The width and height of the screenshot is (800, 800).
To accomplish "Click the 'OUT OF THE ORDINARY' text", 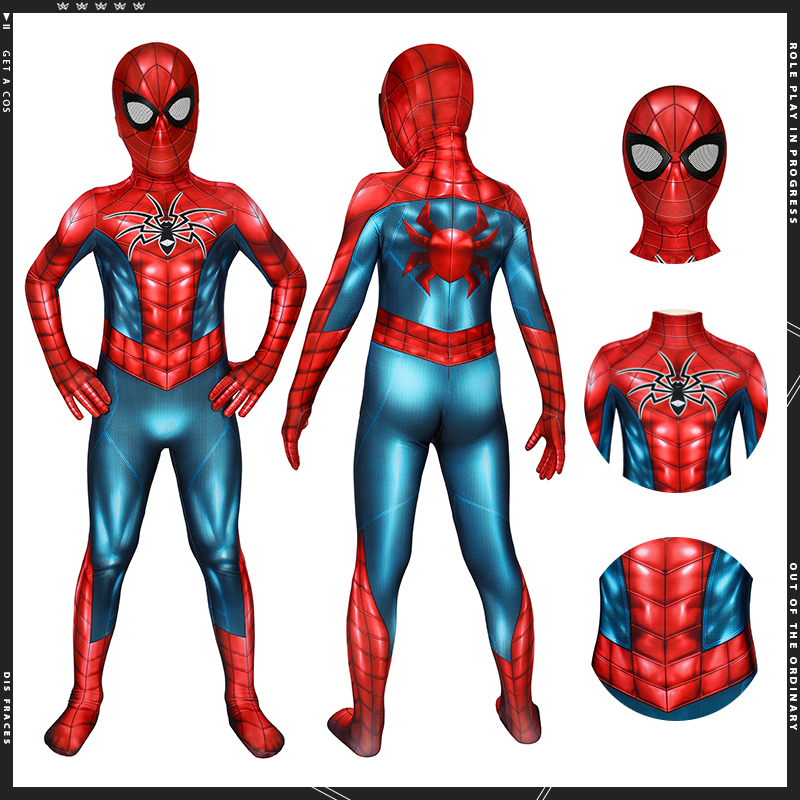I will [x=793, y=646].
